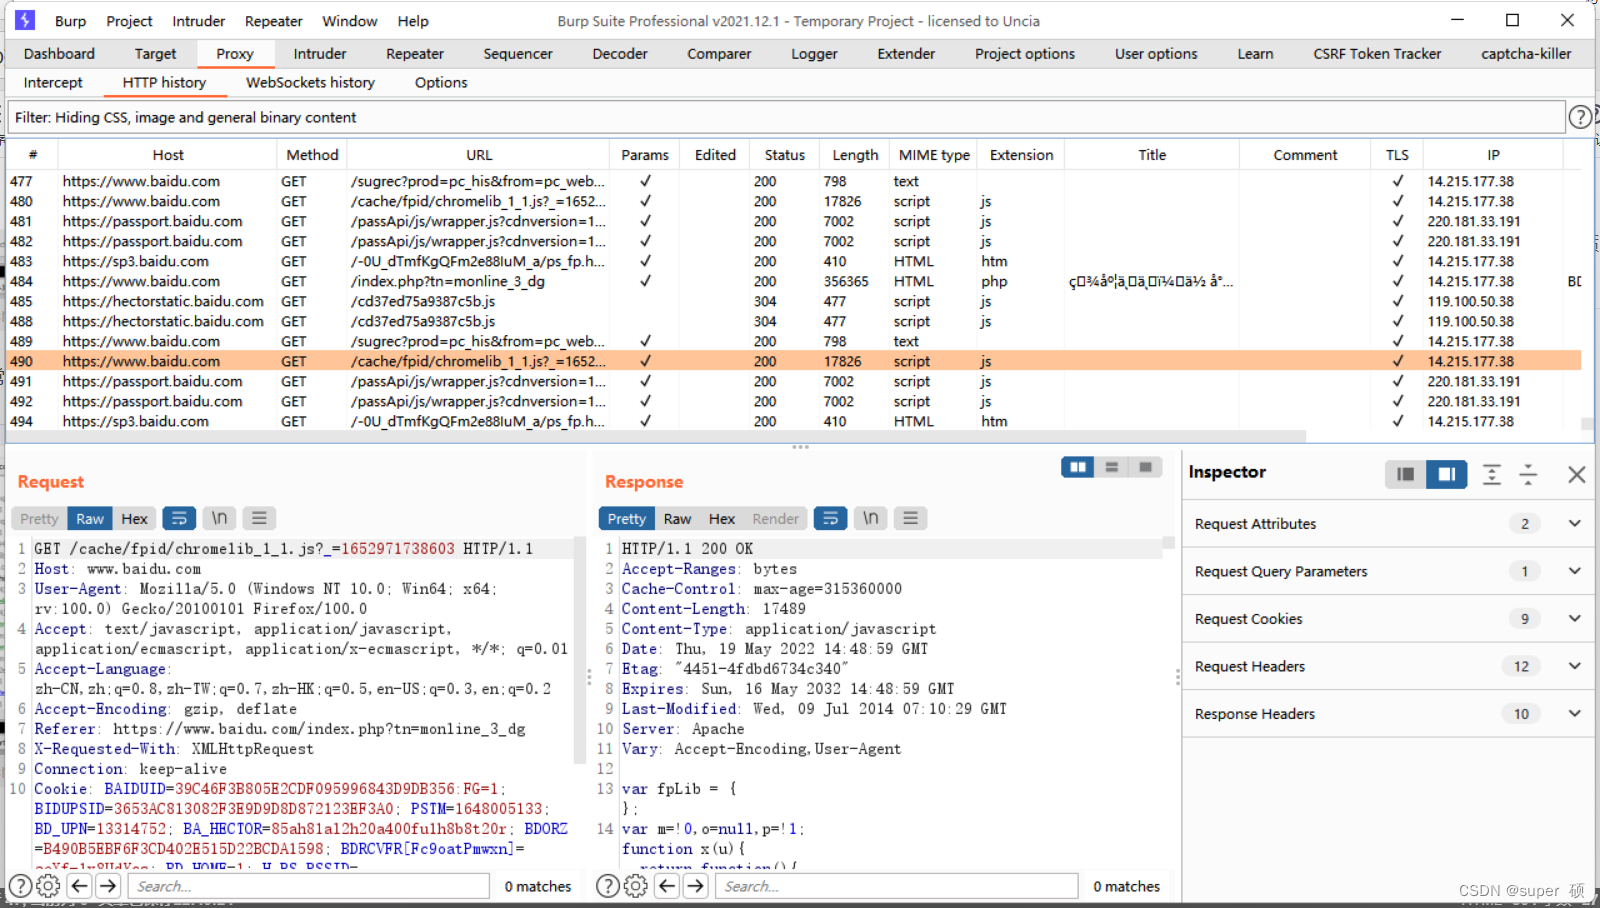The height and width of the screenshot is (908, 1600).
Task: Go to next match in Request search
Action: click(x=108, y=886)
